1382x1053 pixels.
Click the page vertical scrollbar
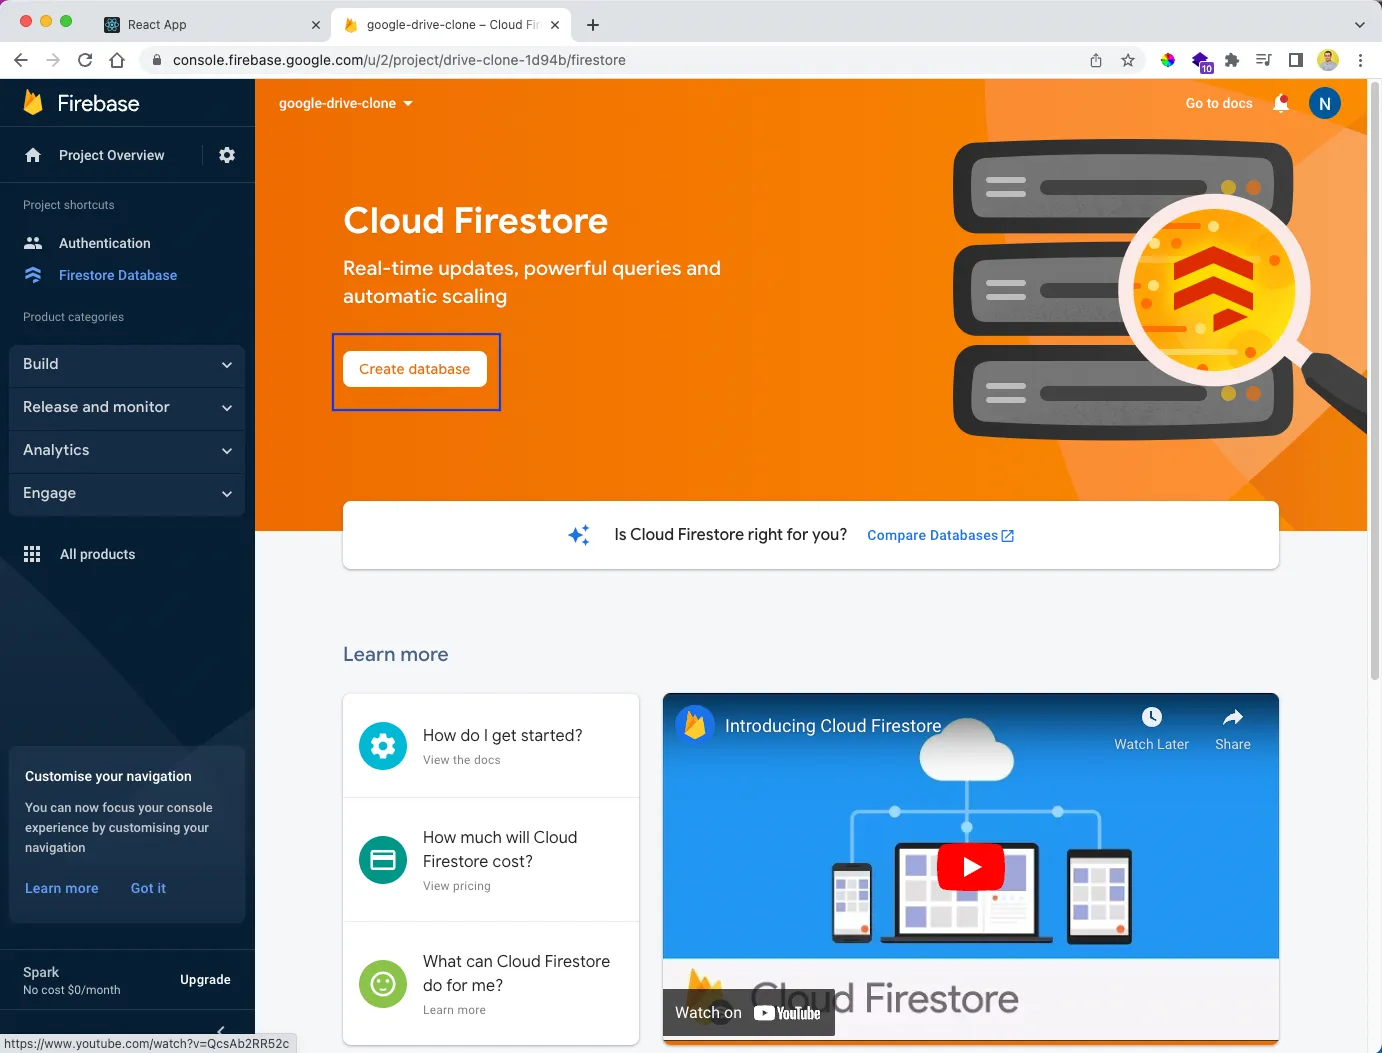(x=1375, y=380)
